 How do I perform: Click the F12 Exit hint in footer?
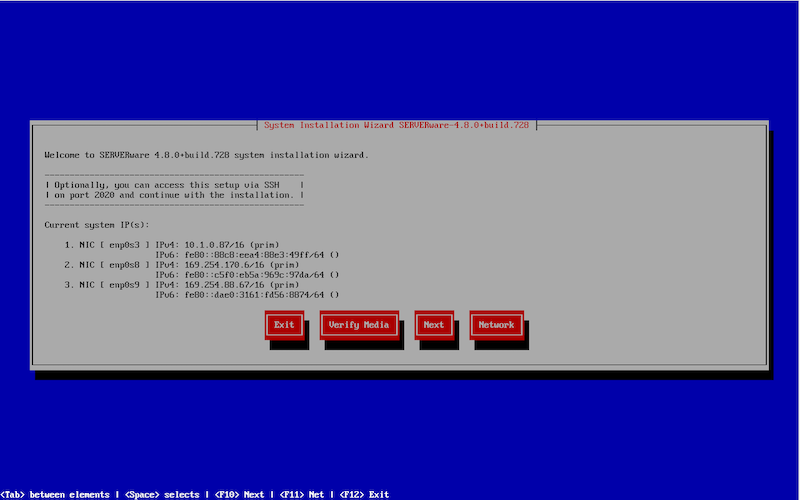pos(365,494)
